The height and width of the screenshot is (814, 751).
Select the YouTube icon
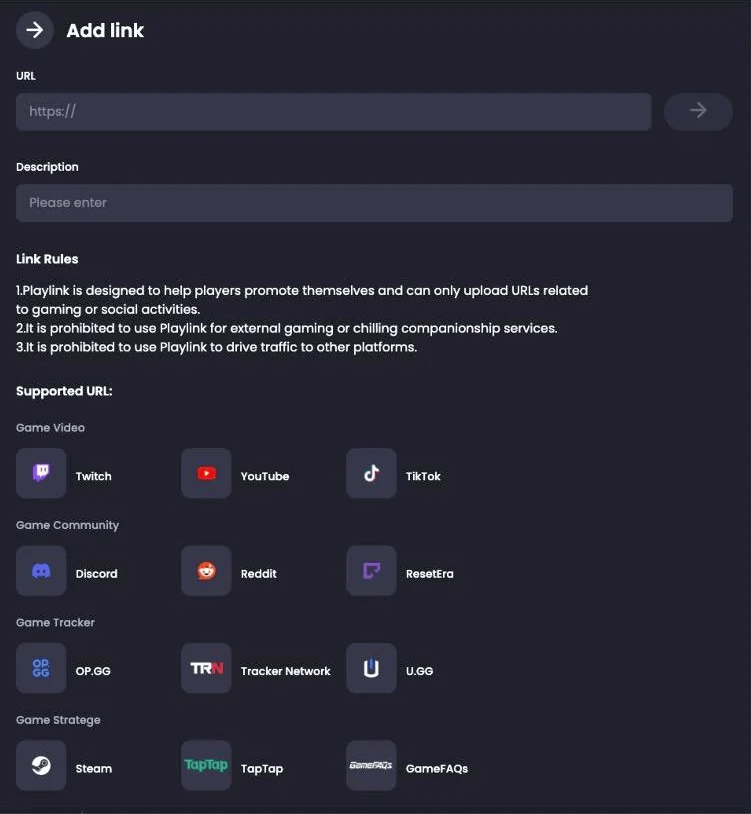tap(206, 474)
